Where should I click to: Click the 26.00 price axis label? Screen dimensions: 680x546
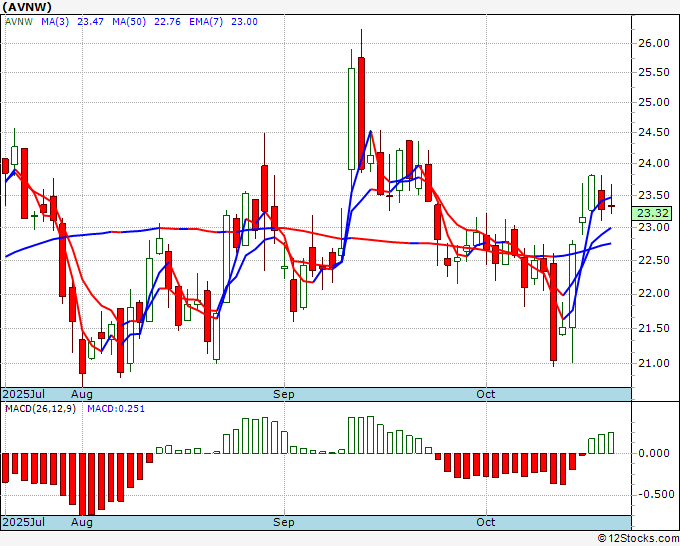tap(654, 43)
